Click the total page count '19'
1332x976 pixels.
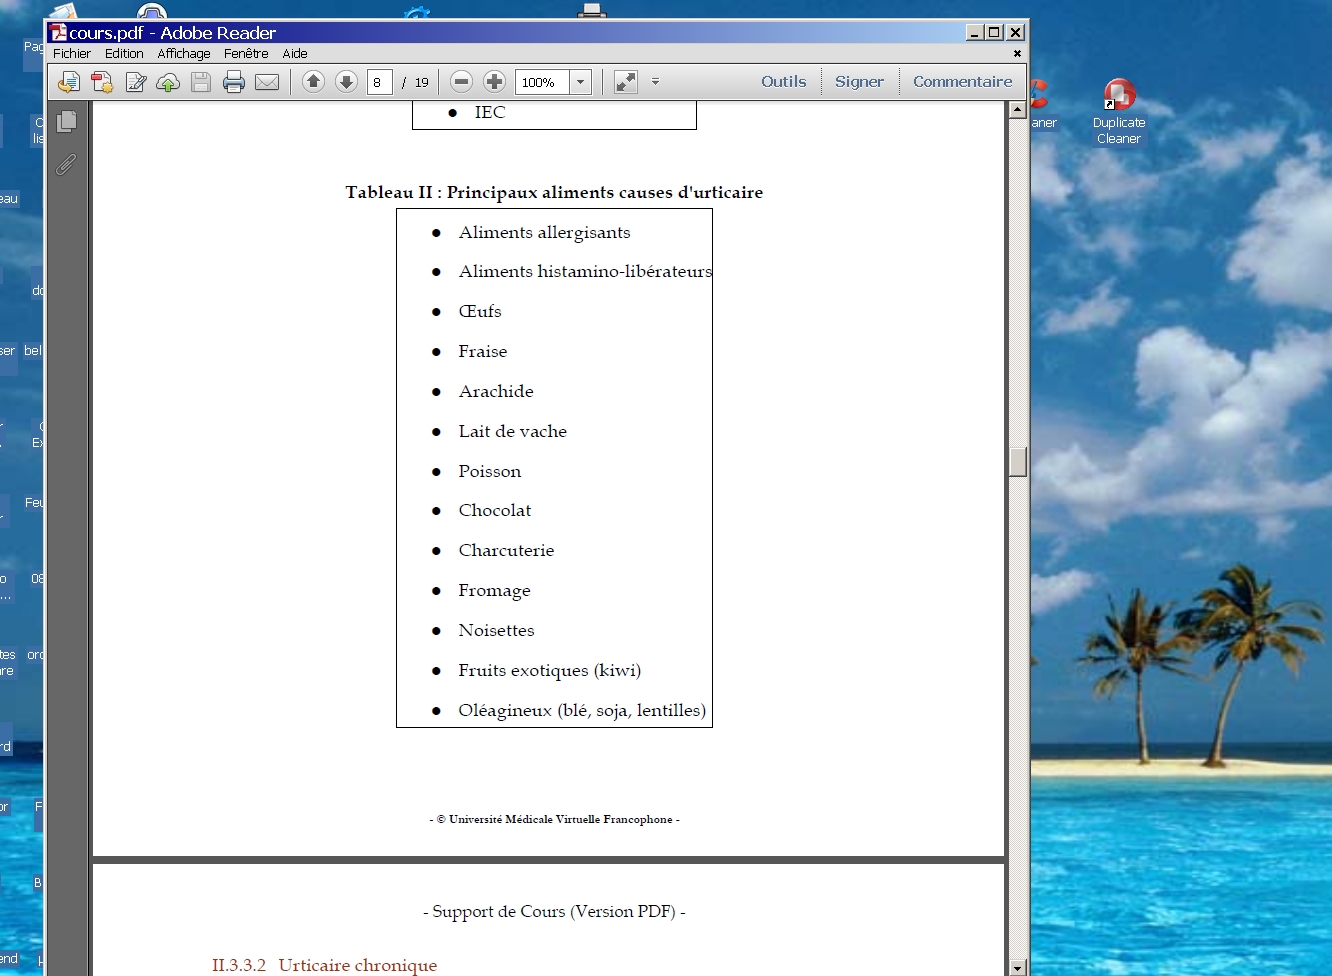click(422, 83)
